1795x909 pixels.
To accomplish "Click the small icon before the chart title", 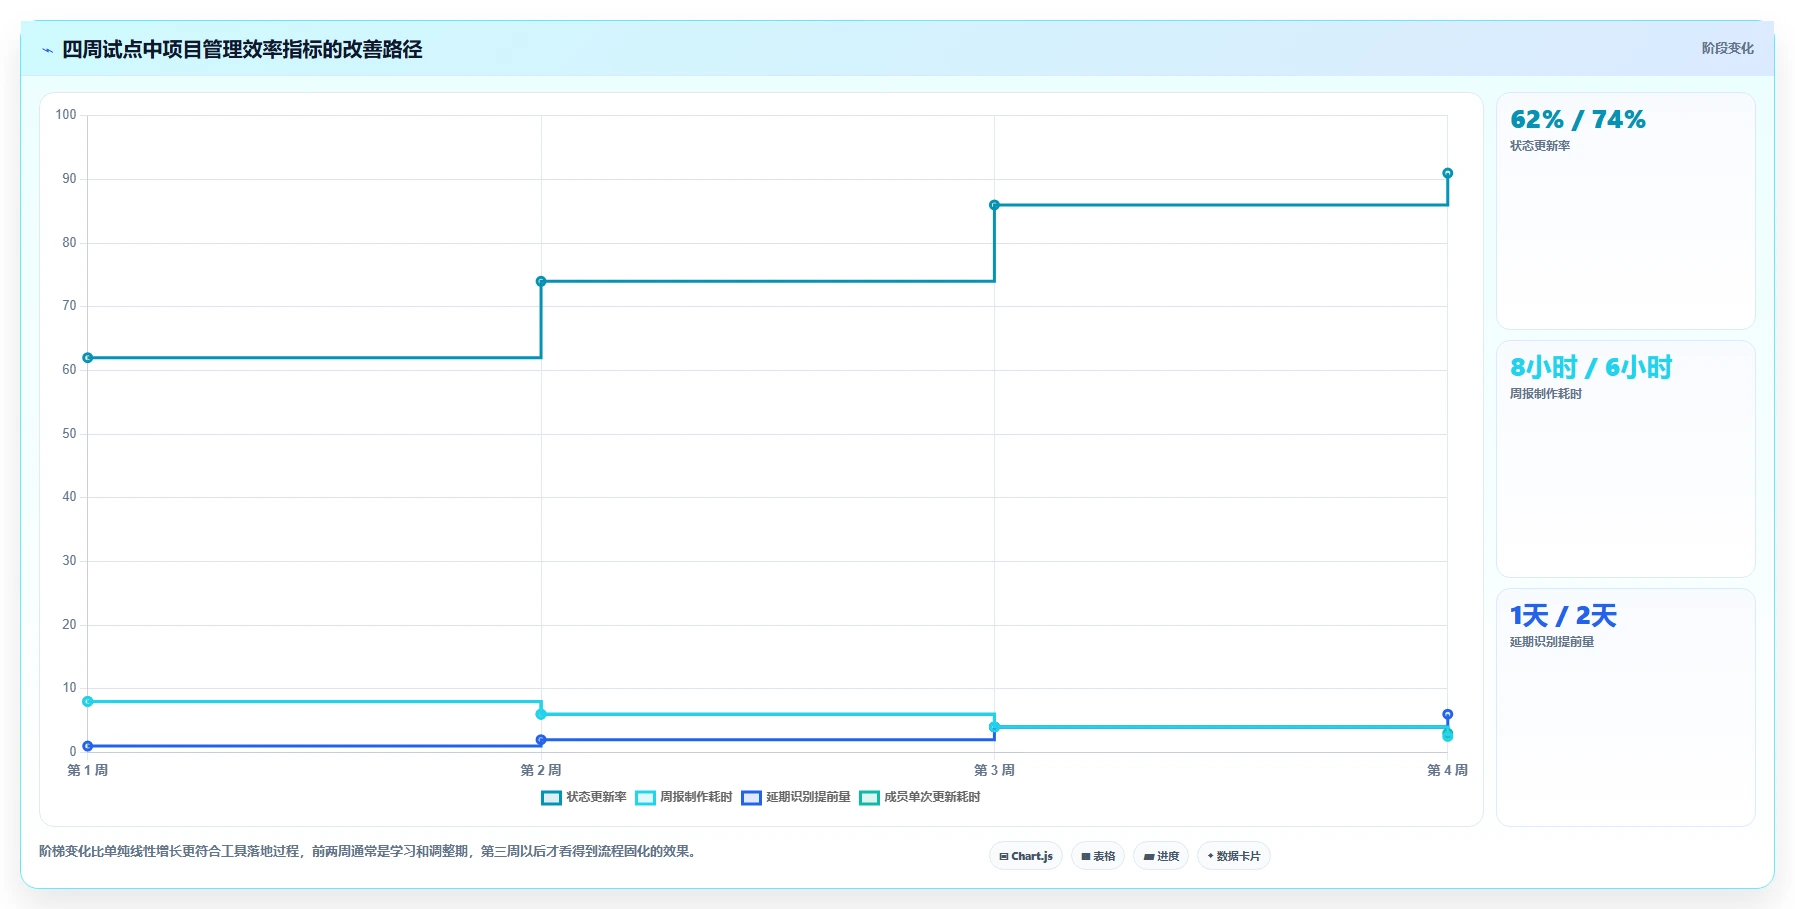I will (47, 50).
